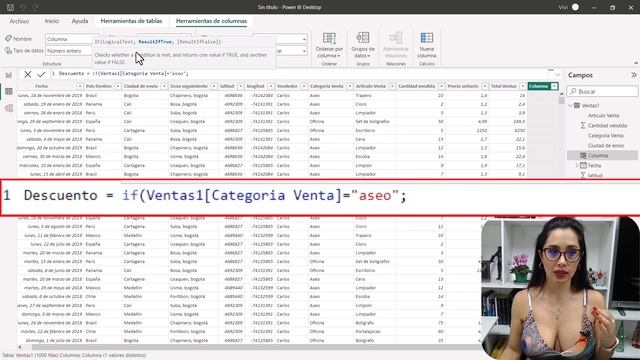This screenshot has width=640, height=360.
Task: Switch to Report view icon
Action: click(9, 75)
